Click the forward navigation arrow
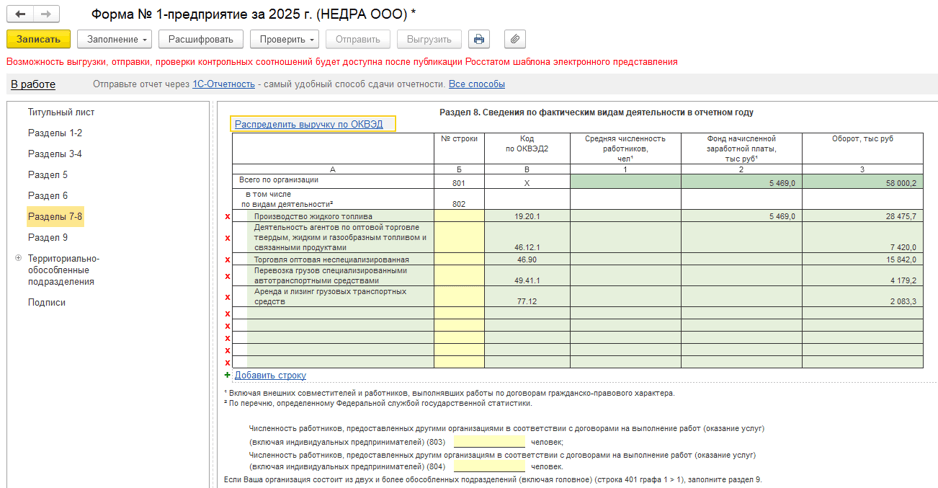Viewport: 938px width, 488px height. pos(45,15)
